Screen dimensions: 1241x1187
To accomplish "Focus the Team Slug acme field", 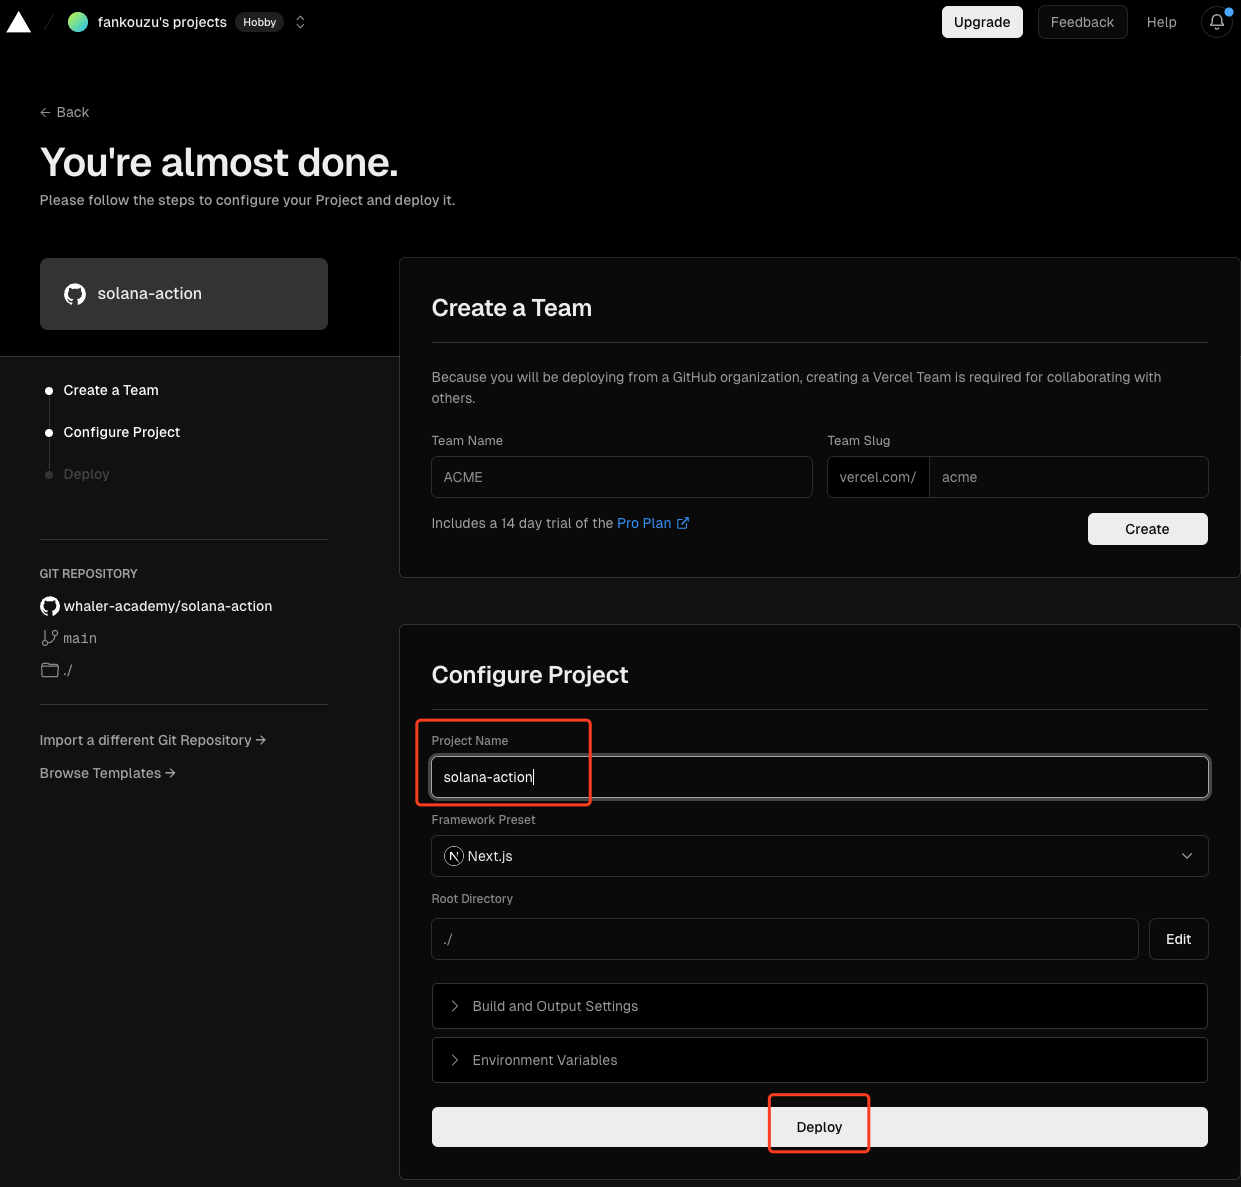I will 1068,477.
